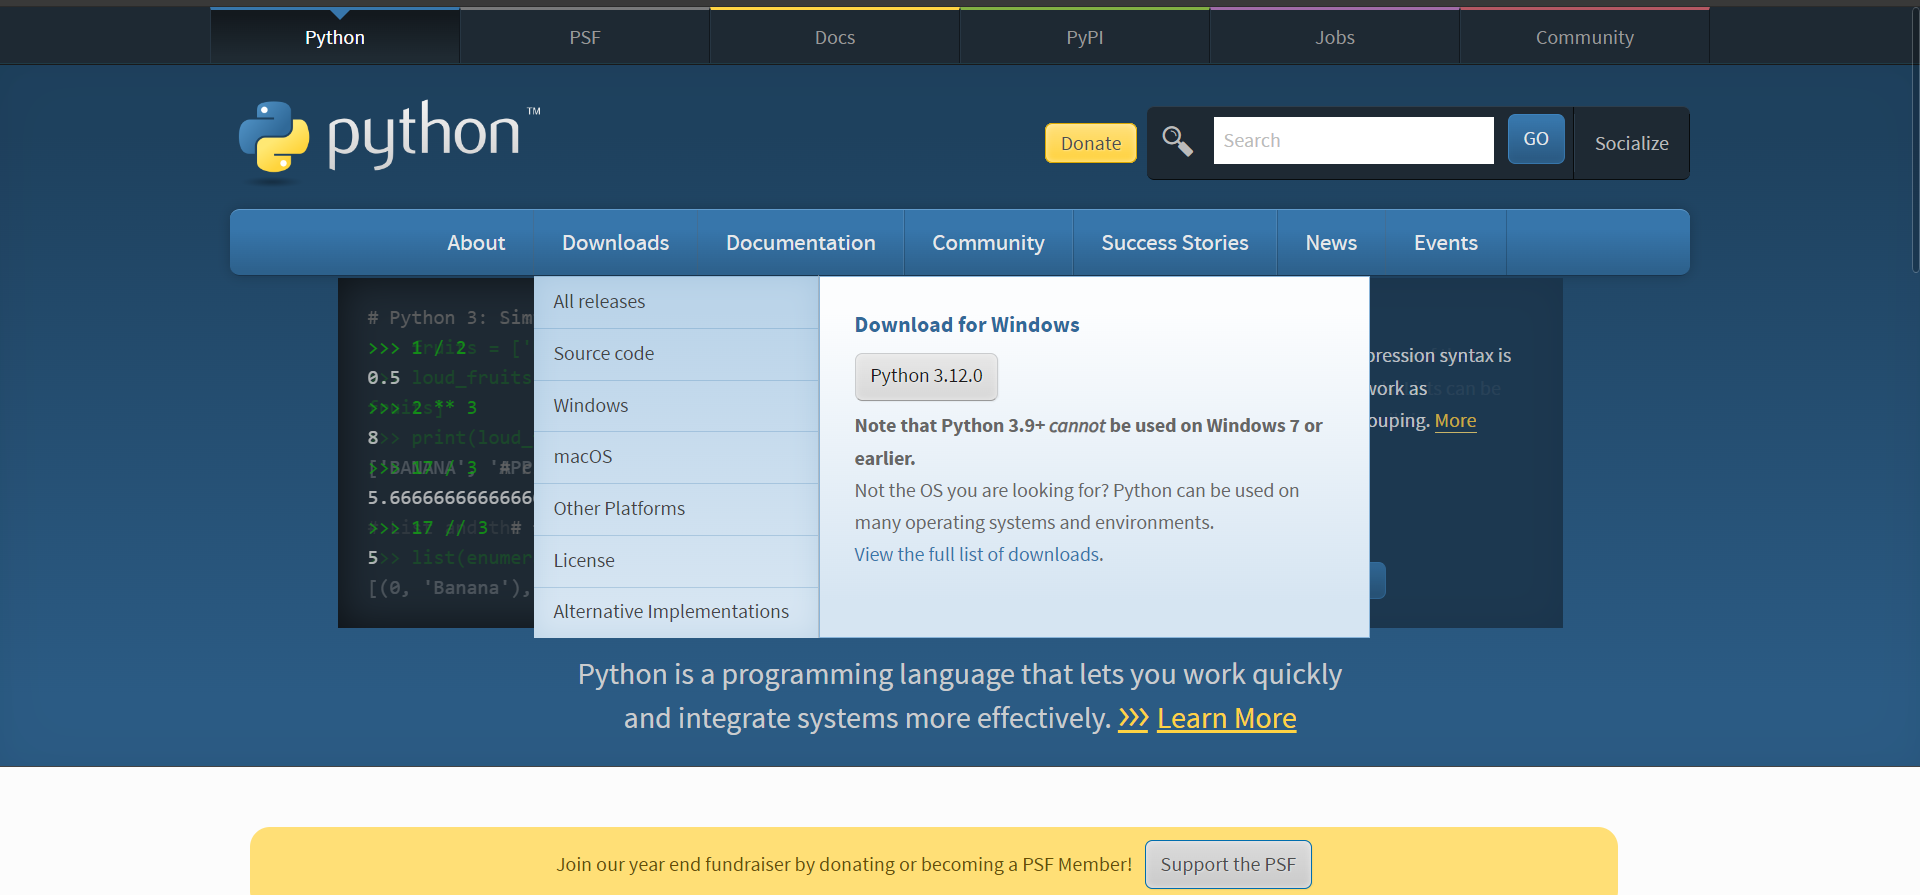Select the Community top tab

pyautogui.click(x=1585, y=37)
